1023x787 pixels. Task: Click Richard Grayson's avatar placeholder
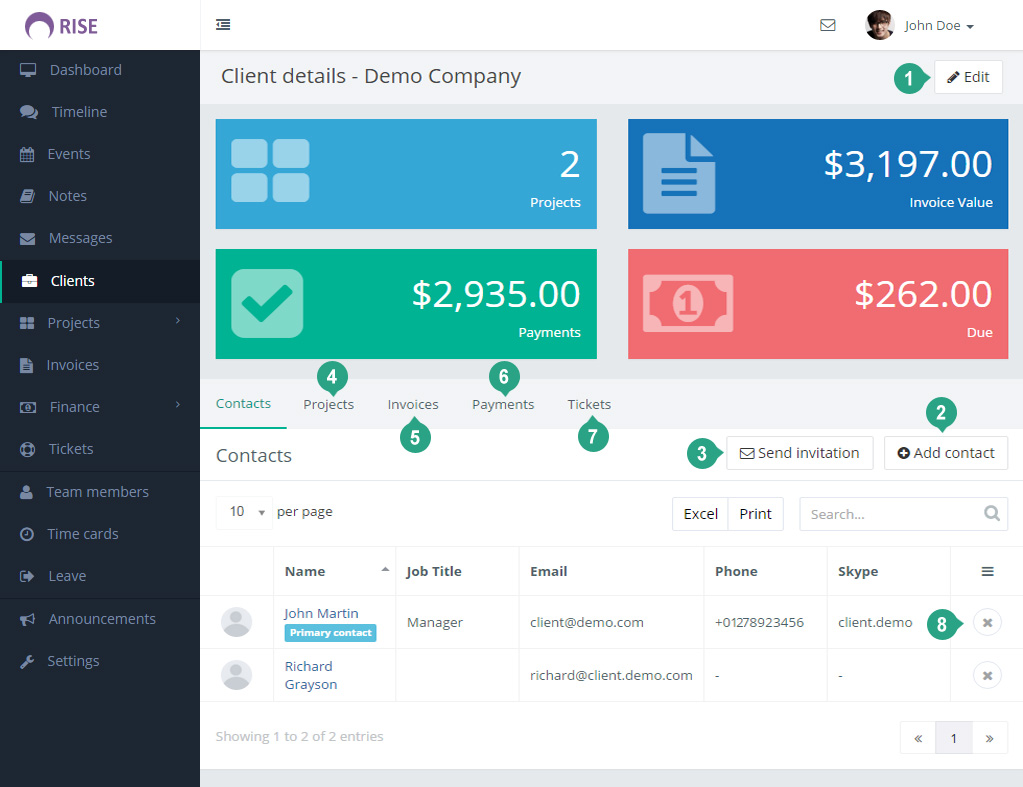[x=236, y=675]
